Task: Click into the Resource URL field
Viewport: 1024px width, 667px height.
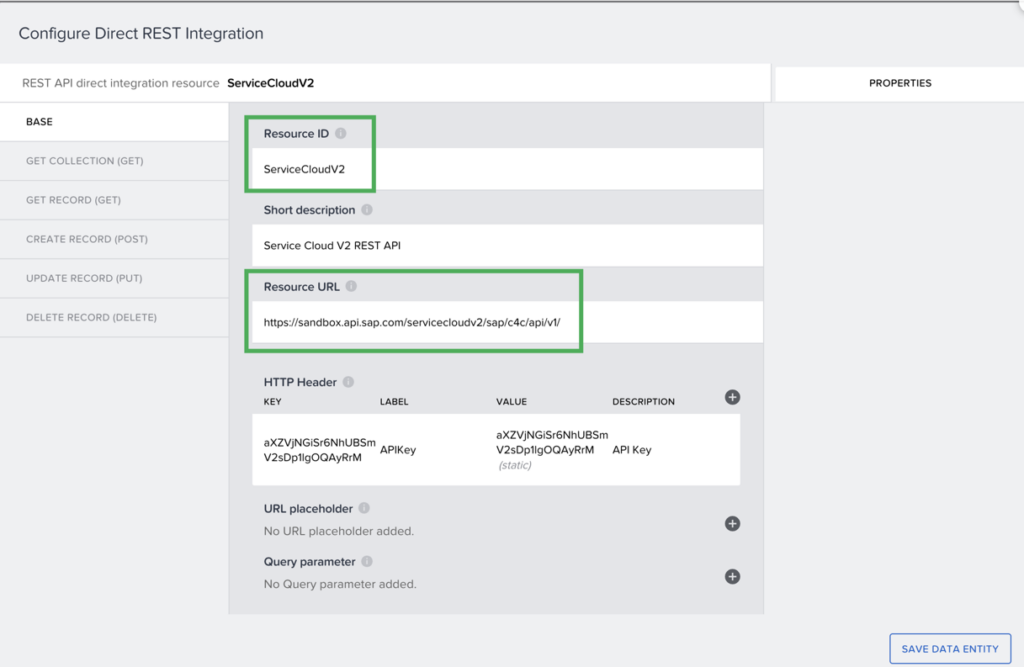Action: tap(505, 323)
